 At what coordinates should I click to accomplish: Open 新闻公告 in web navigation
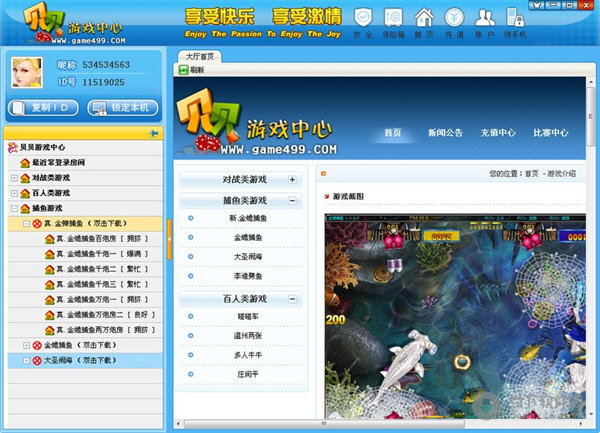tap(445, 133)
